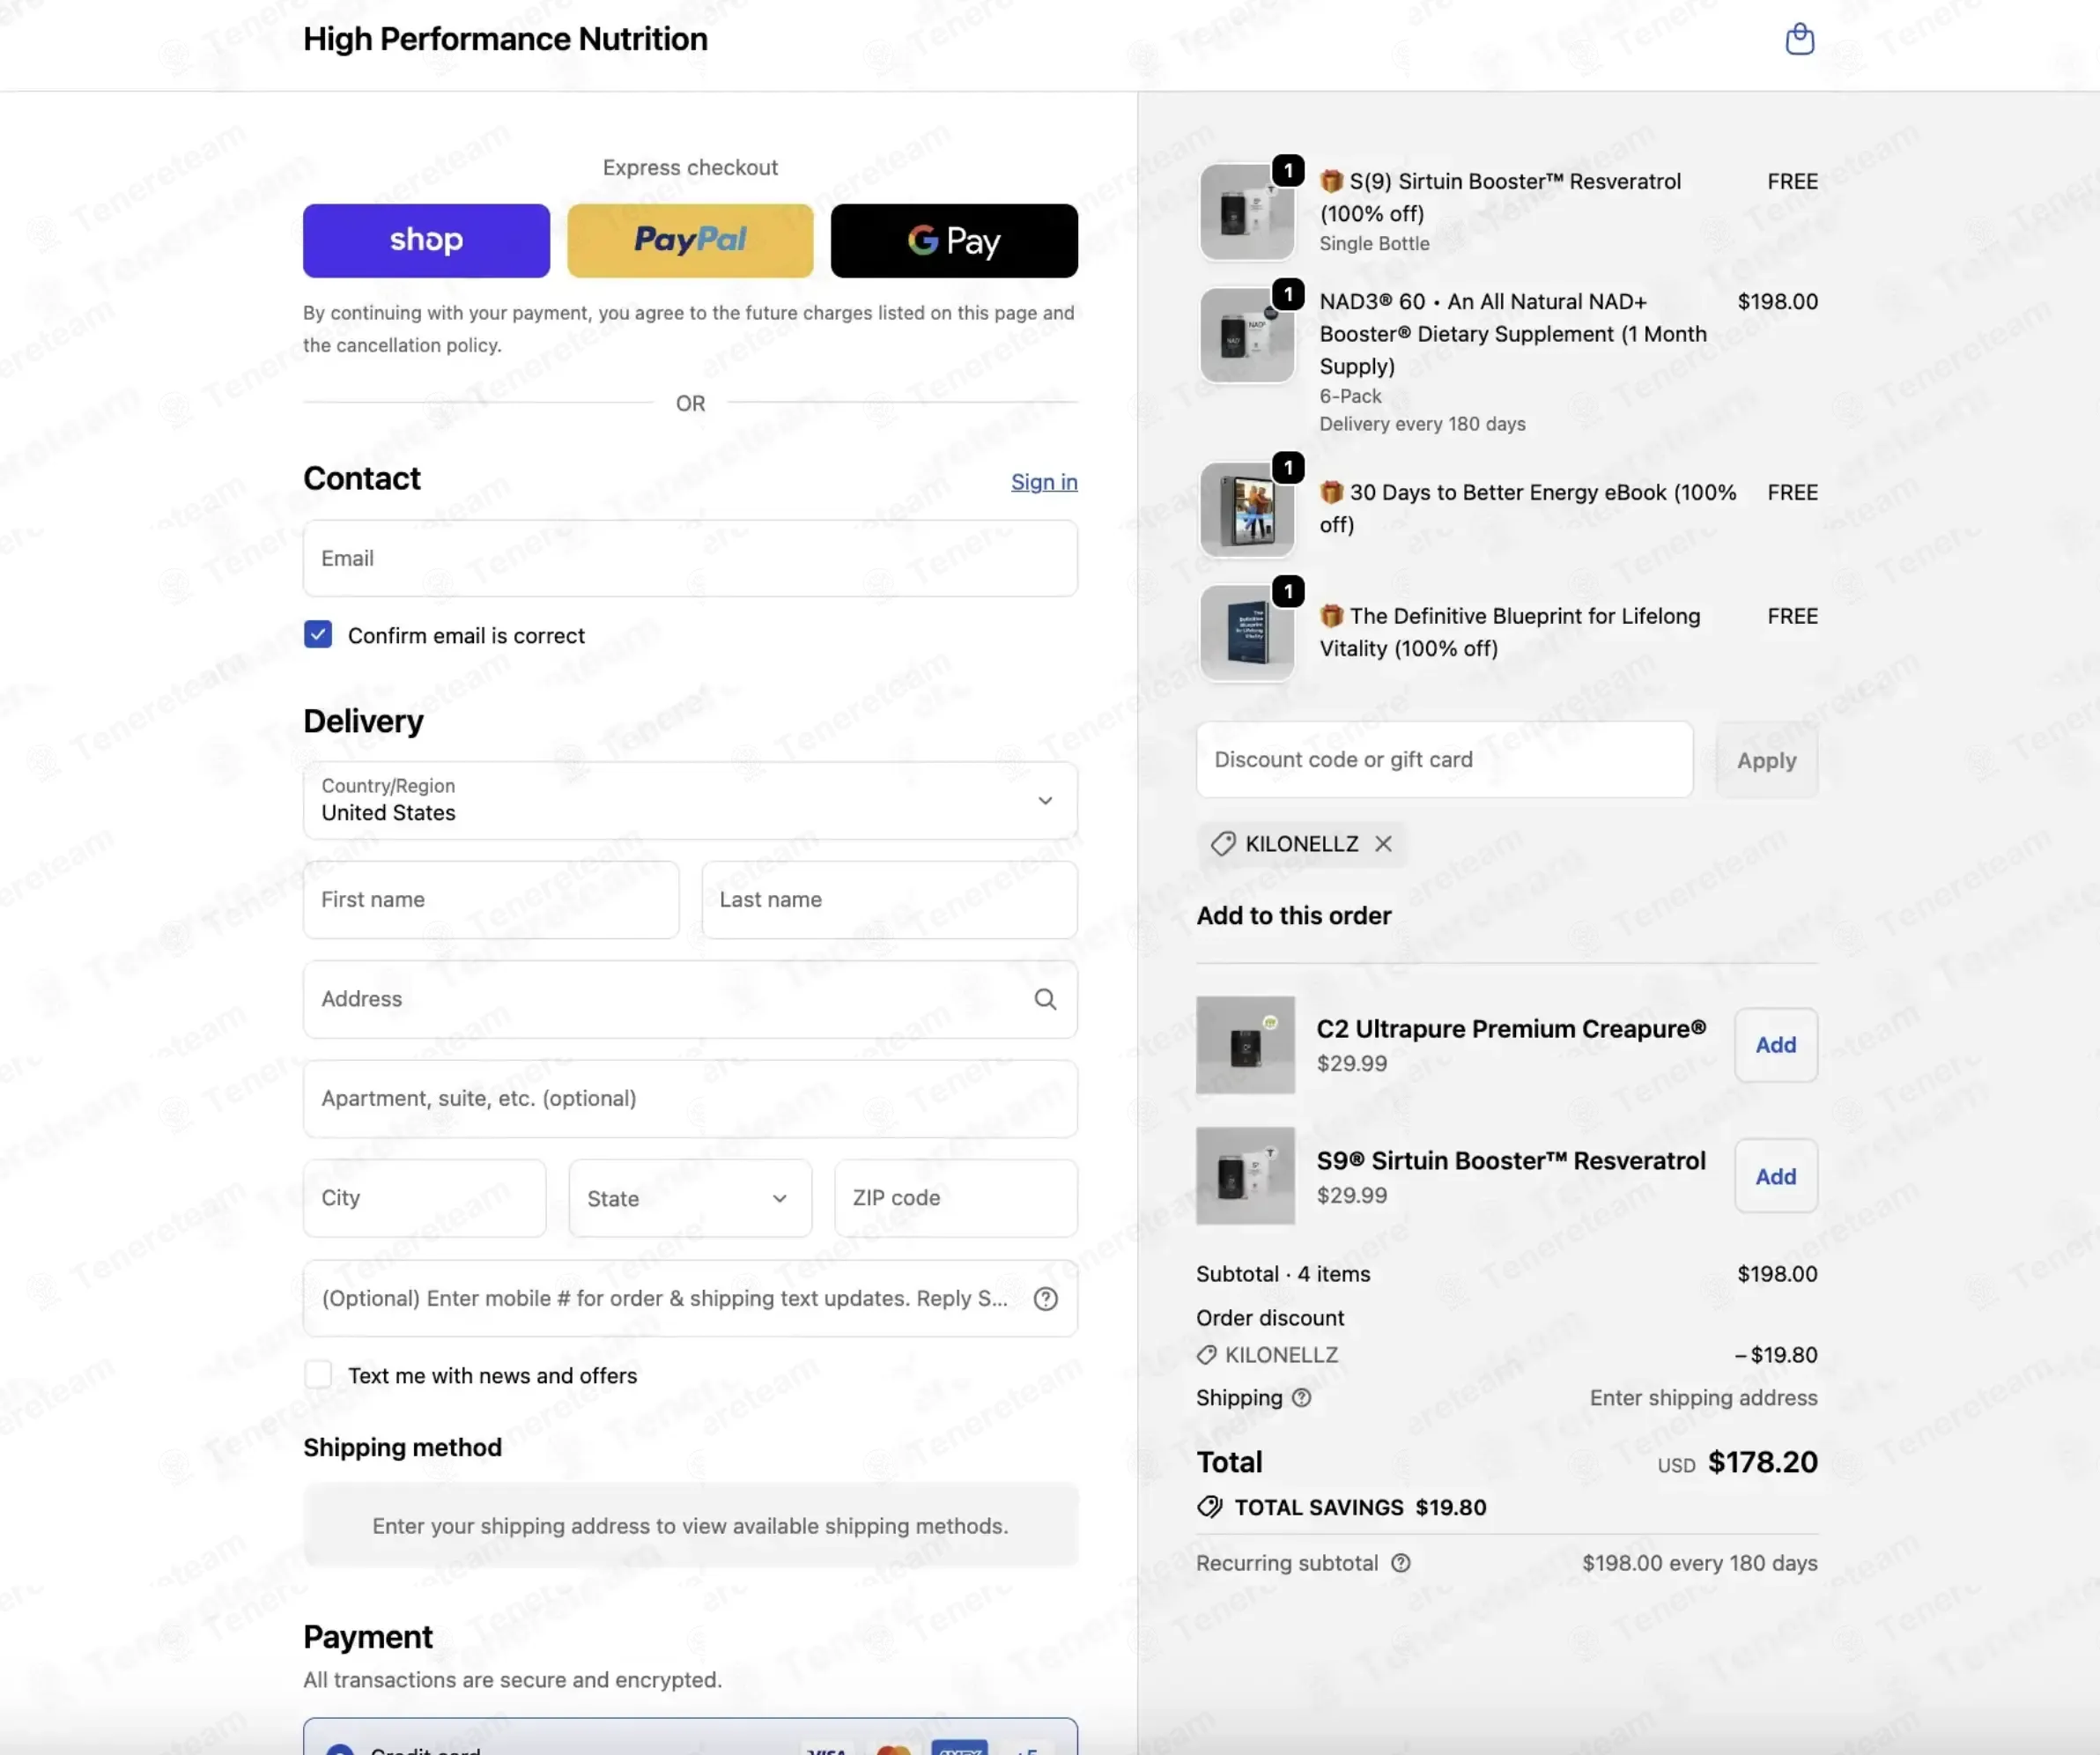The height and width of the screenshot is (1755, 2100).
Task: View the 30 Days to Better Energy eBook thumbnail
Action: click(x=1247, y=509)
